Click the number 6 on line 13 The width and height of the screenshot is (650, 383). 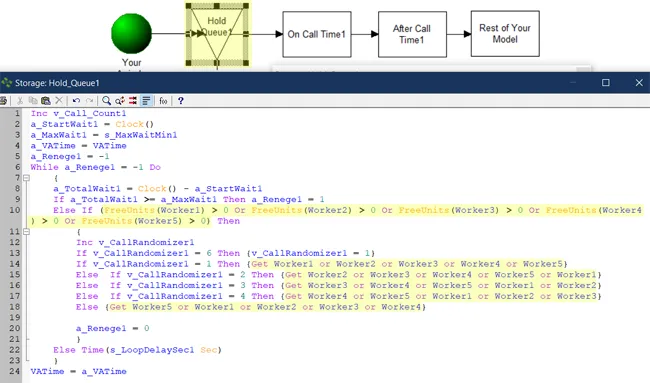209,253
